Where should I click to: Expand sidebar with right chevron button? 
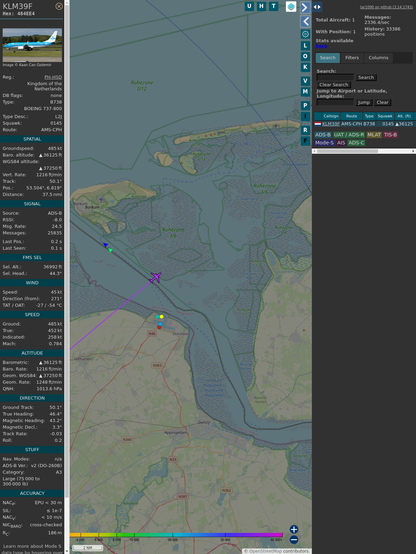305,7
